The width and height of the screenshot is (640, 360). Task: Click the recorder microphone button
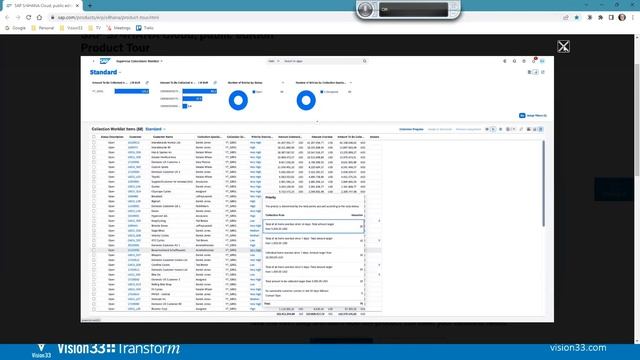coord(365,9)
